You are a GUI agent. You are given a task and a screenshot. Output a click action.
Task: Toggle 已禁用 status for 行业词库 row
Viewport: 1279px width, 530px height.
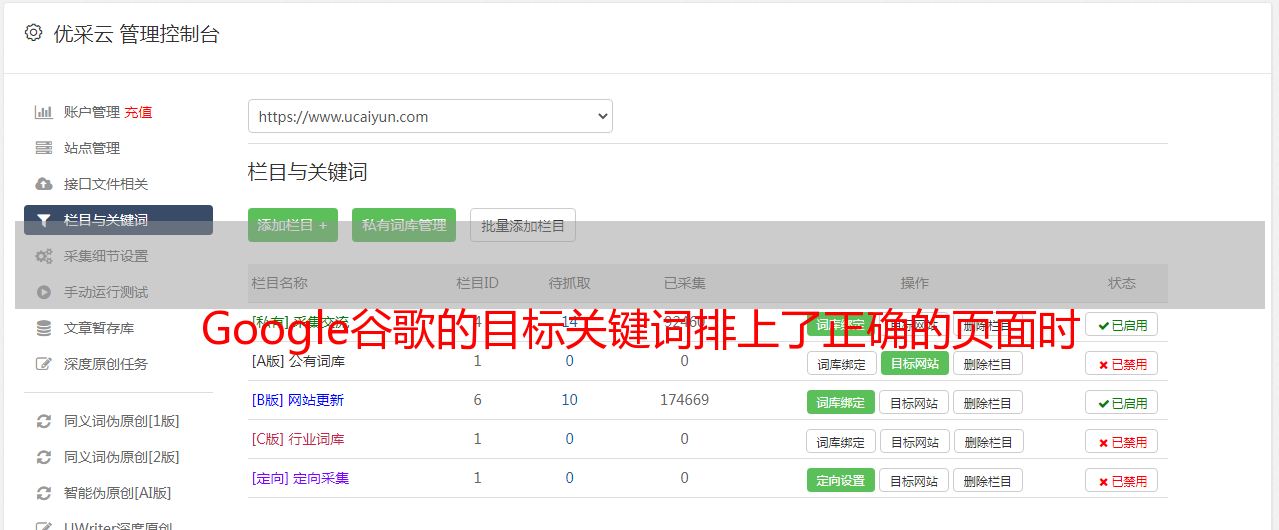click(1122, 441)
